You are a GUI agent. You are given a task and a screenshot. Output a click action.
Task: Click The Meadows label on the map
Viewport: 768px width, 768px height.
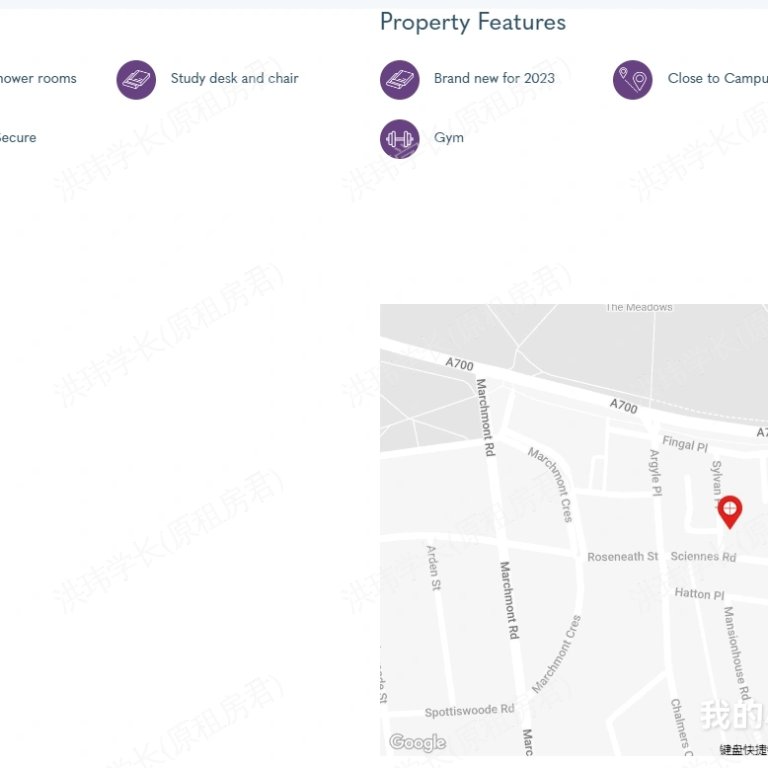(639, 308)
